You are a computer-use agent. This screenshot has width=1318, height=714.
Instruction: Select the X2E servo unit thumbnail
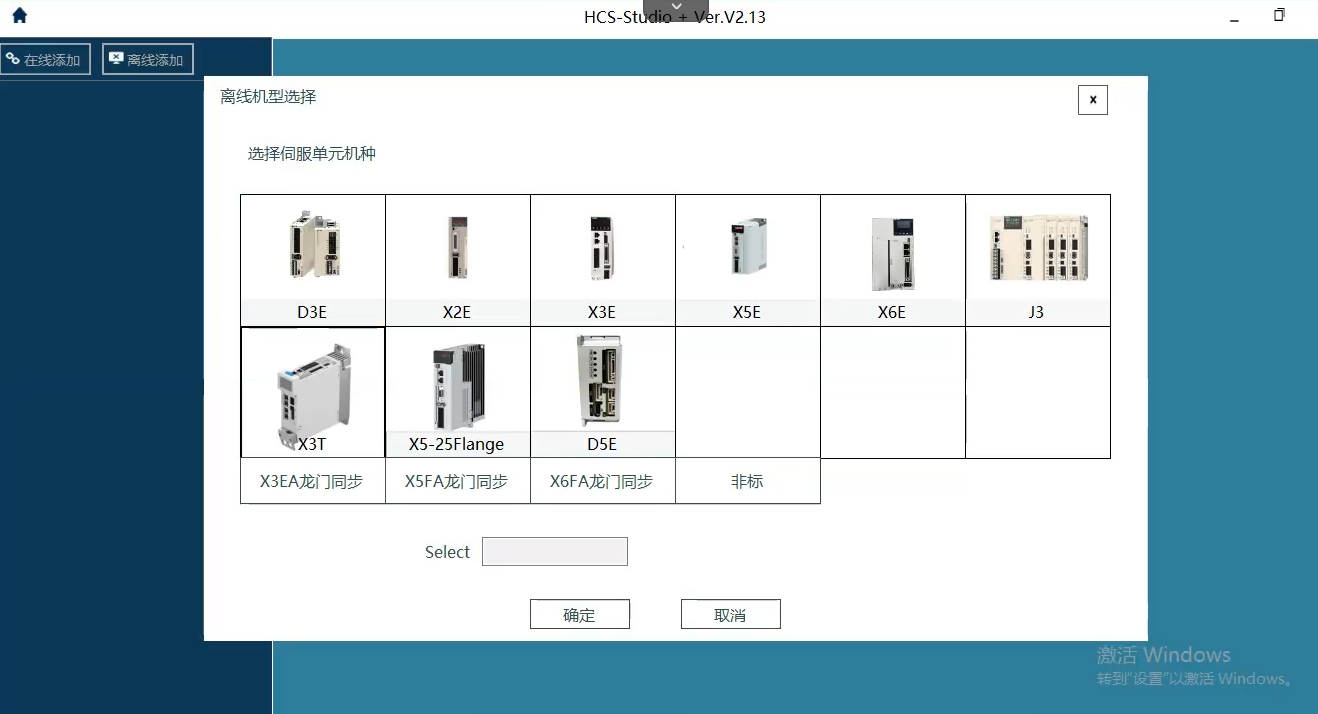tap(458, 260)
